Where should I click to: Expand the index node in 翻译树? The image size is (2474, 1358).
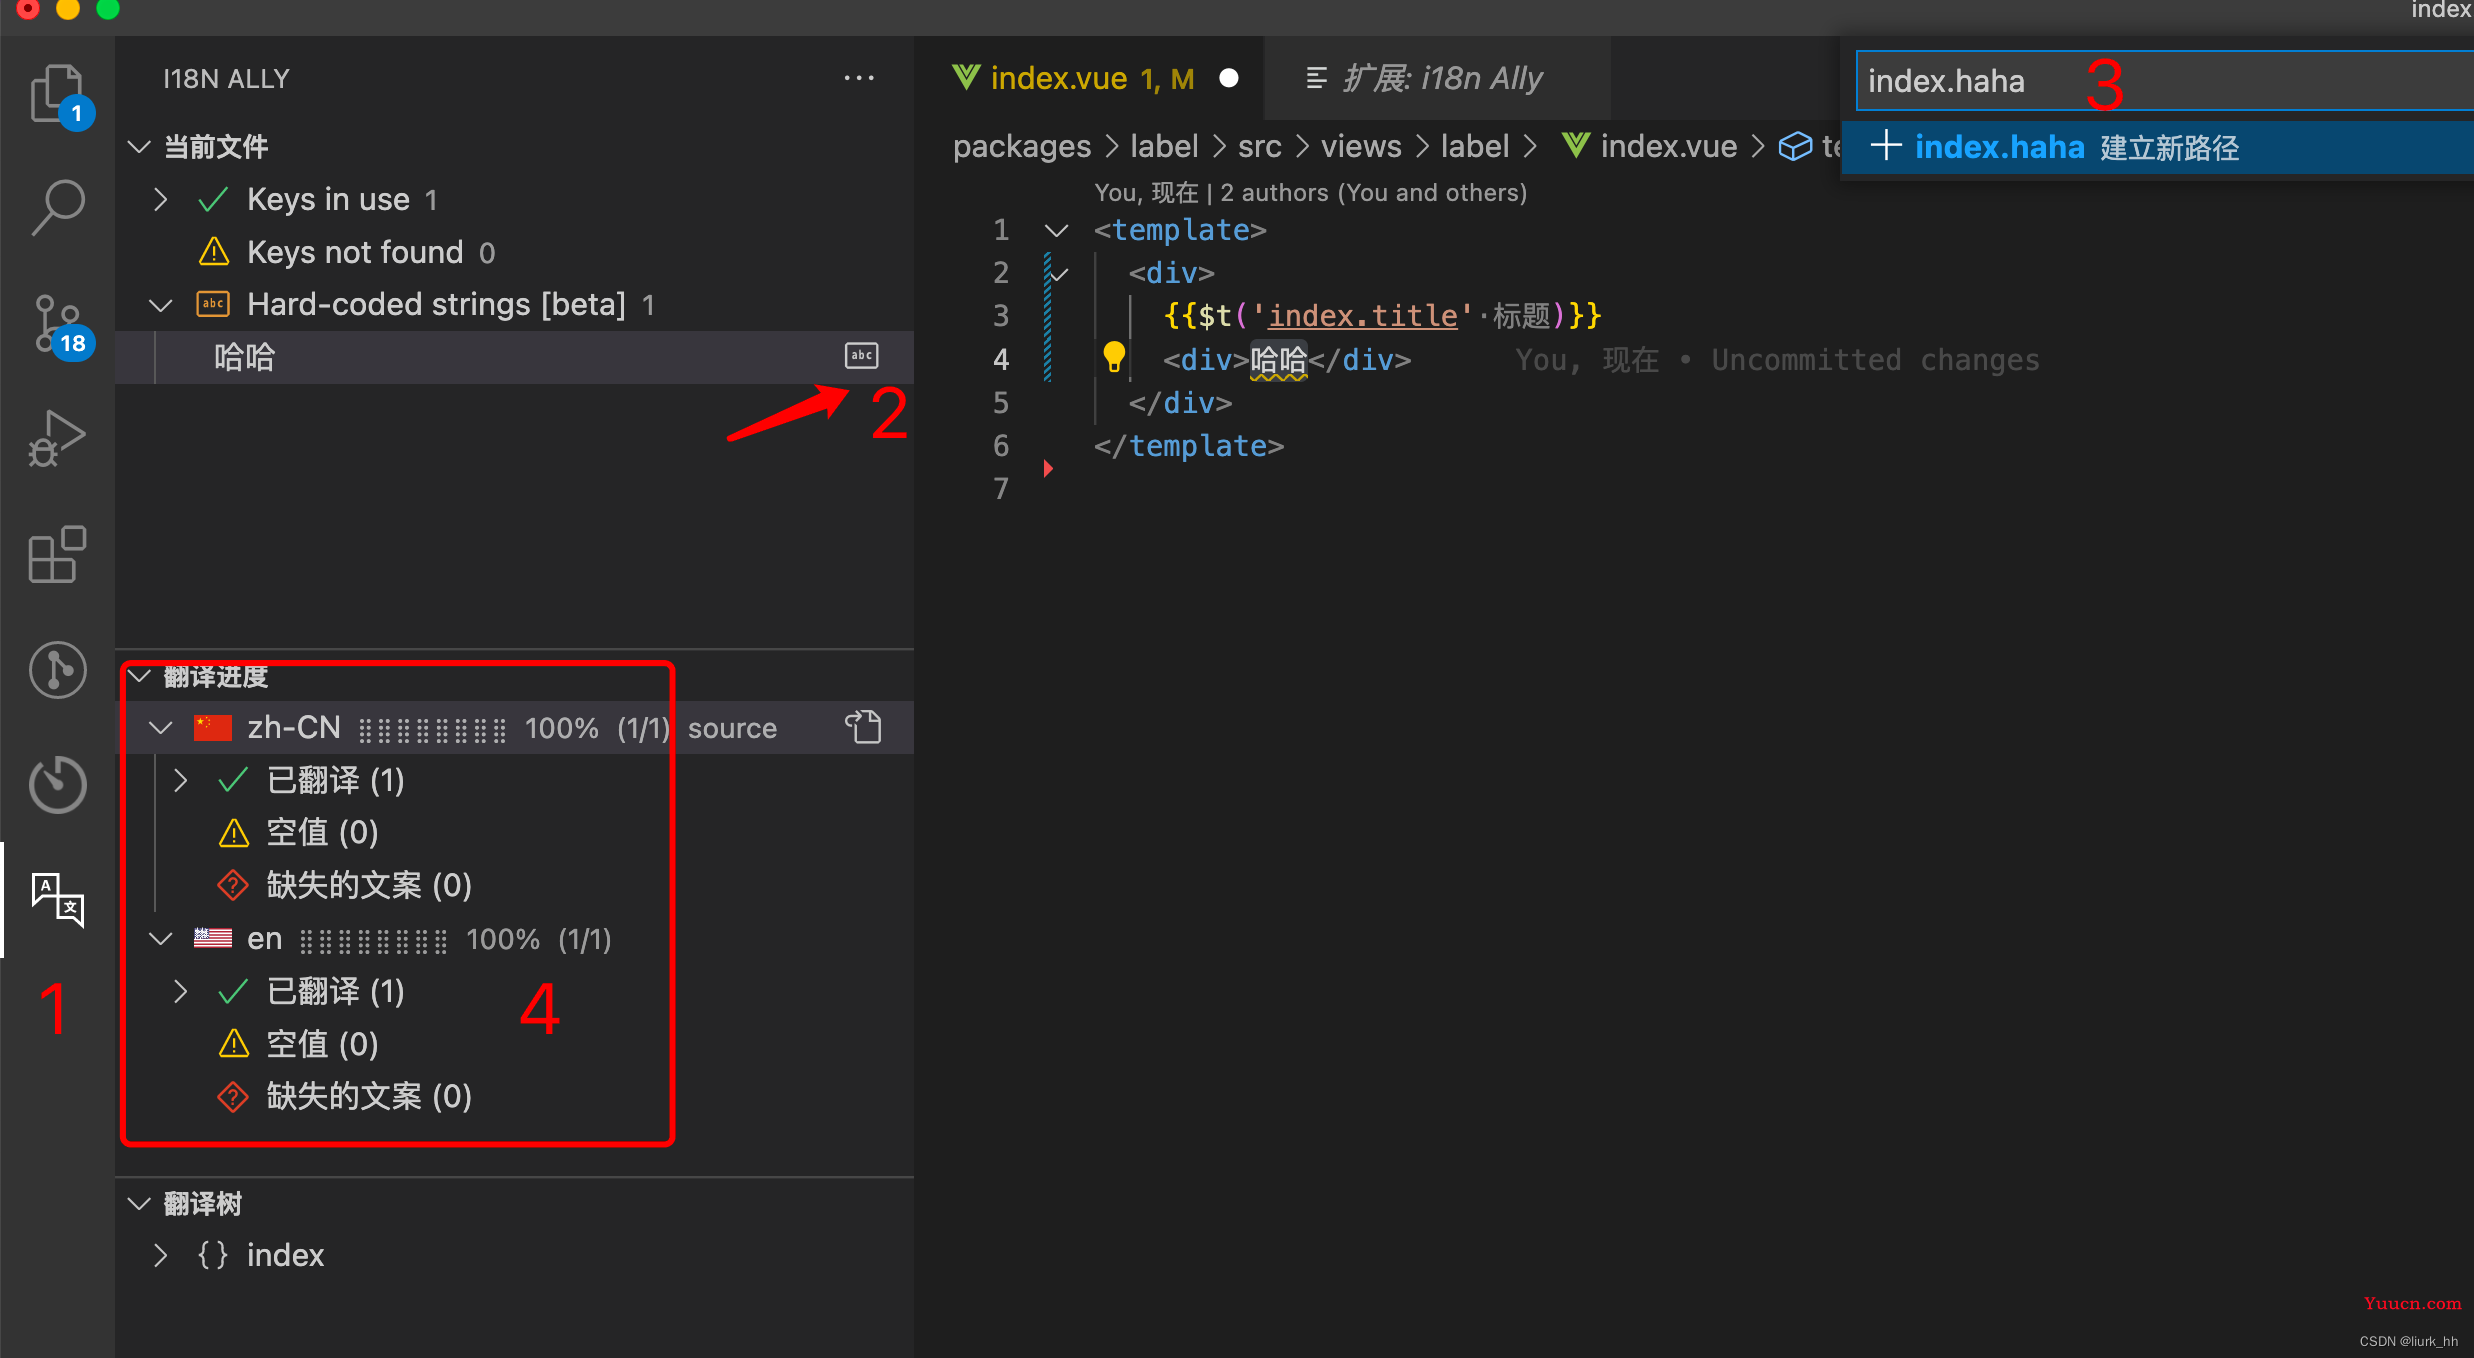(x=160, y=1255)
